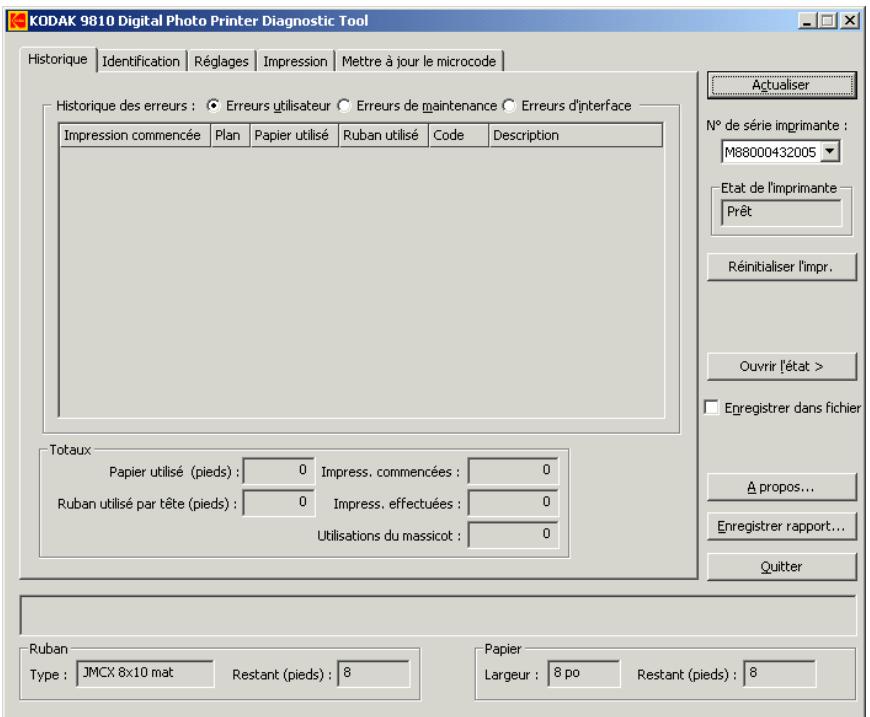
Task: Click the Actualiser button
Action: coord(781,85)
